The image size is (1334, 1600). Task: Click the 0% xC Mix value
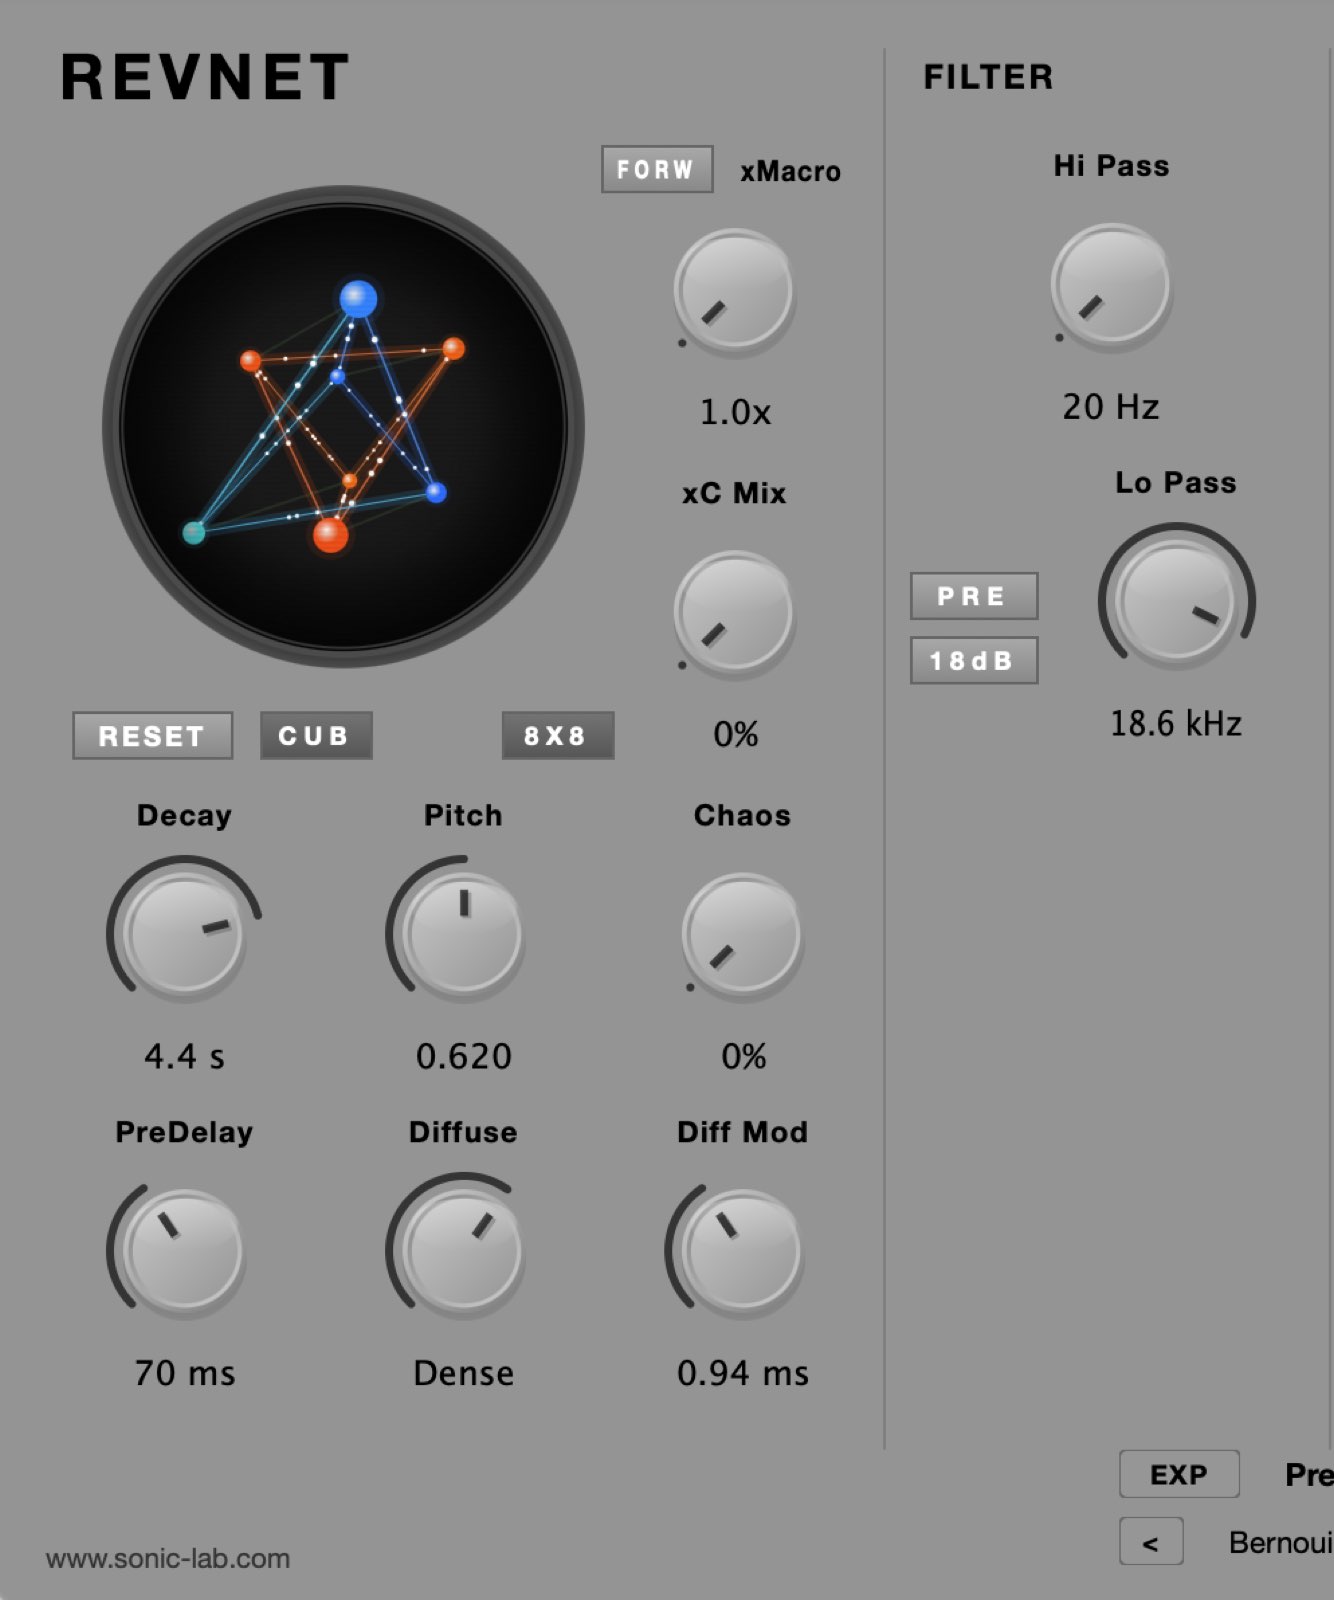point(735,735)
